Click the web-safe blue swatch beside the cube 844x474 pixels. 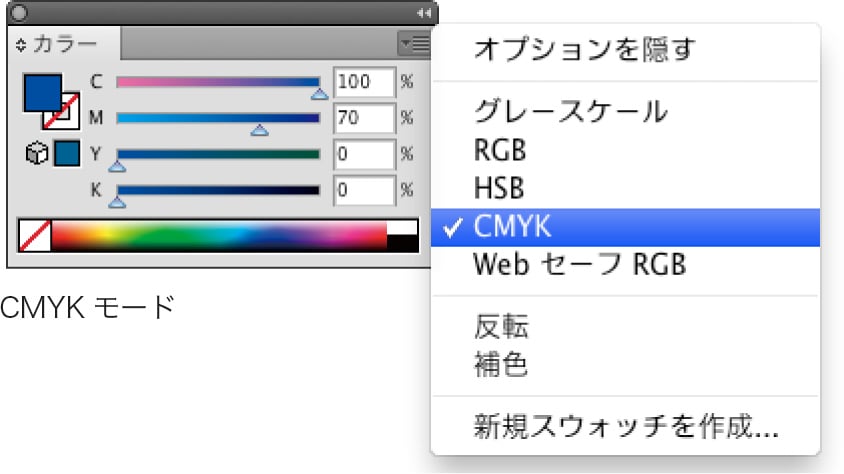click(66, 155)
